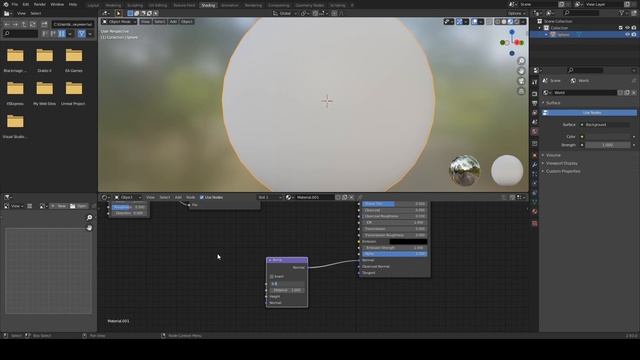This screenshot has height=360, width=640.
Task: Hide the Collection in outliner viewport
Action: 627,28
